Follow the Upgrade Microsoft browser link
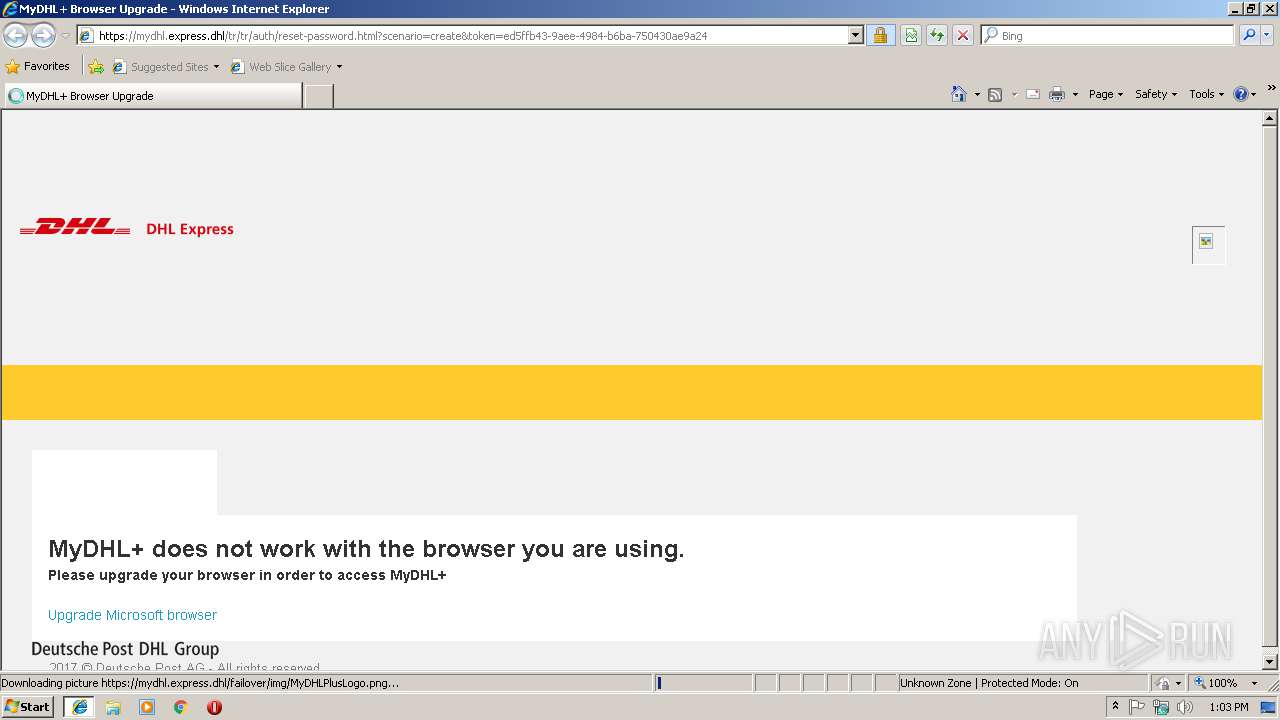Image resolution: width=1280 pixels, height=720 pixels. (132, 615)
